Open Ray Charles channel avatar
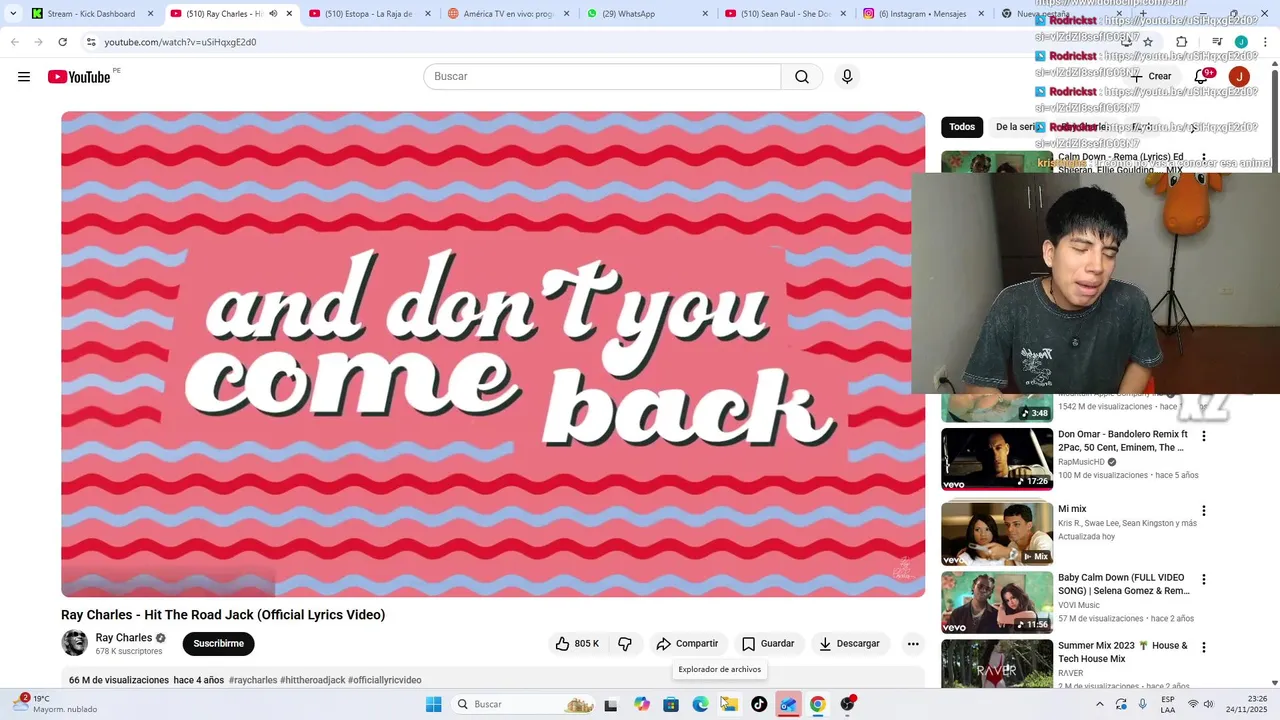The image size is (1280, 720). click(x=75, y=643)
